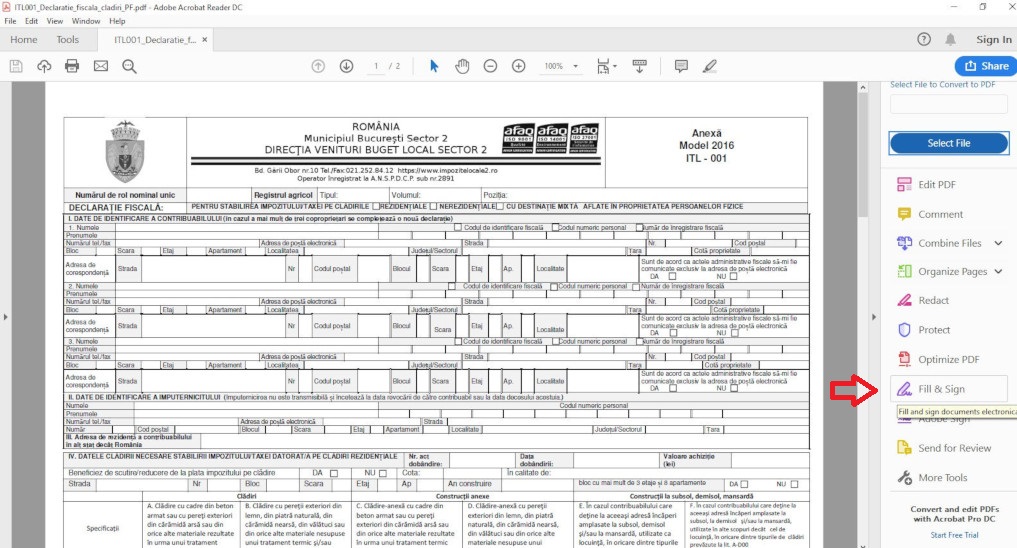
Task: Print the document with printer icon
Action: coord(72,66)
